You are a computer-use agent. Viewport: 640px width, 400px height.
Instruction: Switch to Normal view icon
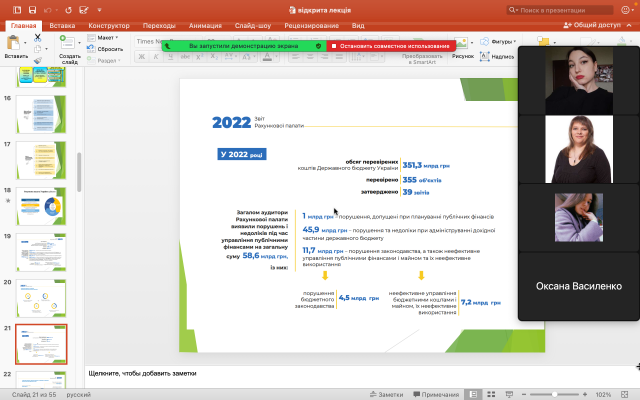[x=473, y=394]
